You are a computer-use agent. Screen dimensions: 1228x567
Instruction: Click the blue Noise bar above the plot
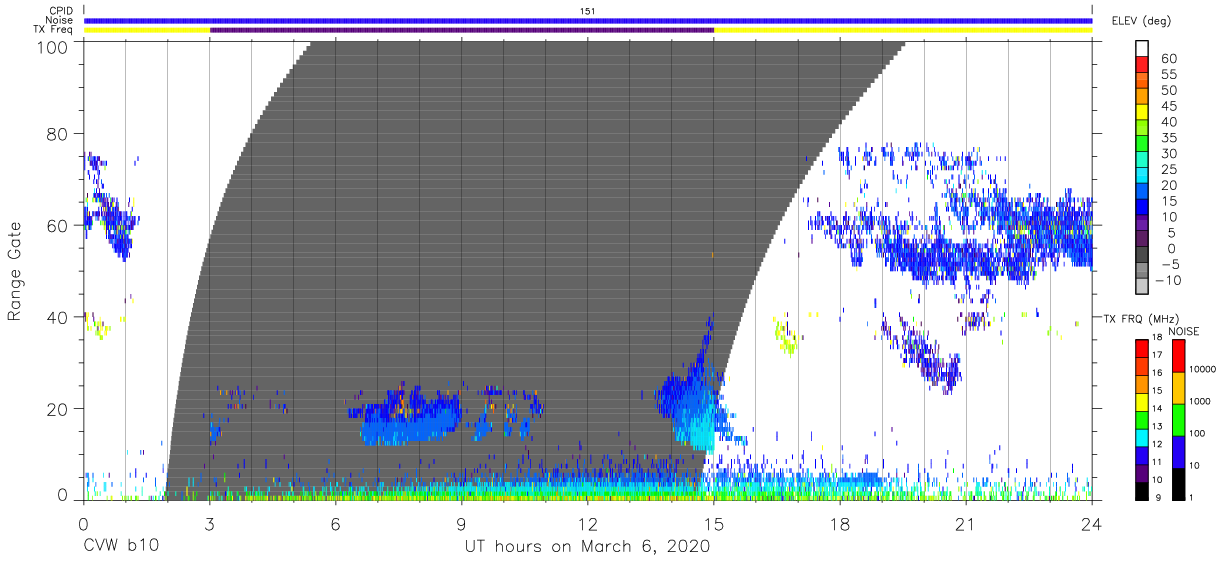tap(588, 20)
